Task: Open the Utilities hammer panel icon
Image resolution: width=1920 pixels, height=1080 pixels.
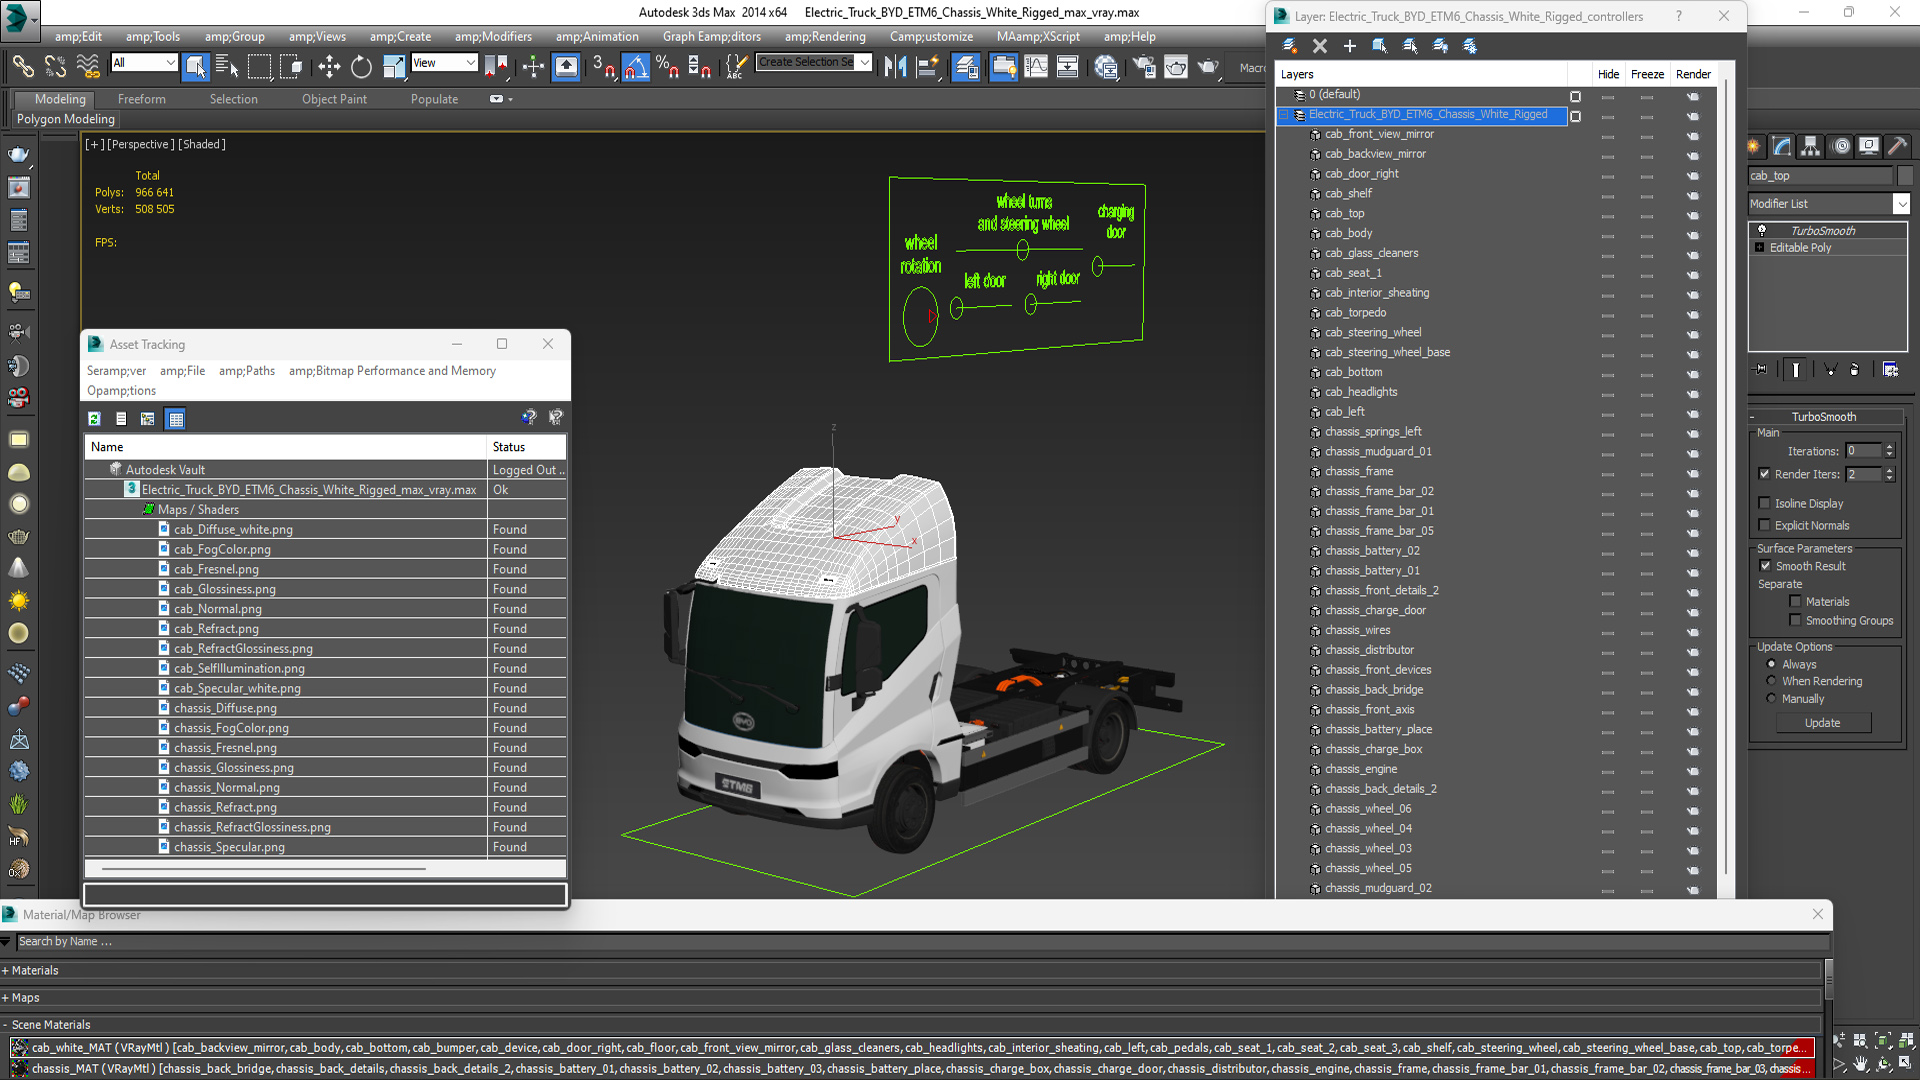Action: coord(1897,146)
